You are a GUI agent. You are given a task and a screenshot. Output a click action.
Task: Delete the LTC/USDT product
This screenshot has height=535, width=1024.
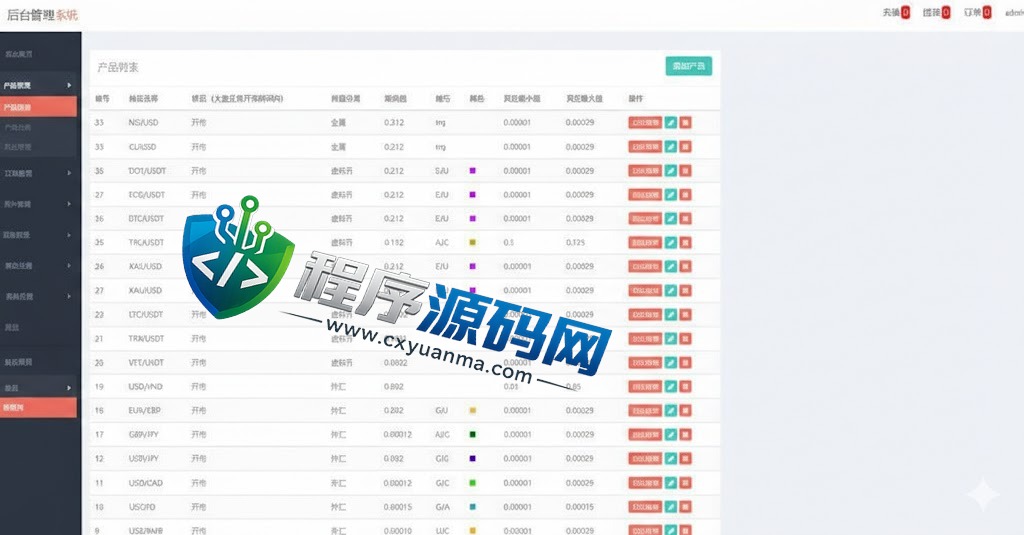[685, 314]
